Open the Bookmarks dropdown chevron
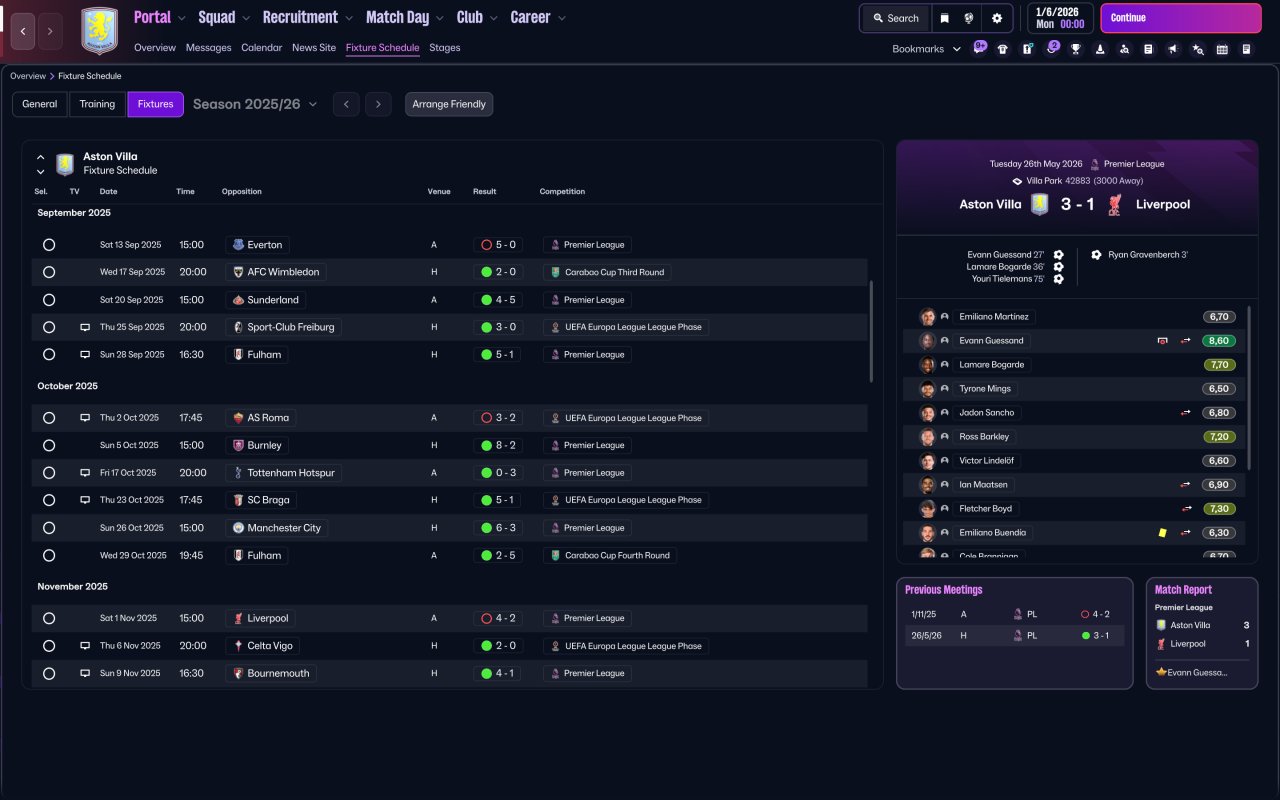Viewport: 1280px width, 800px height. tap(957, 49)
